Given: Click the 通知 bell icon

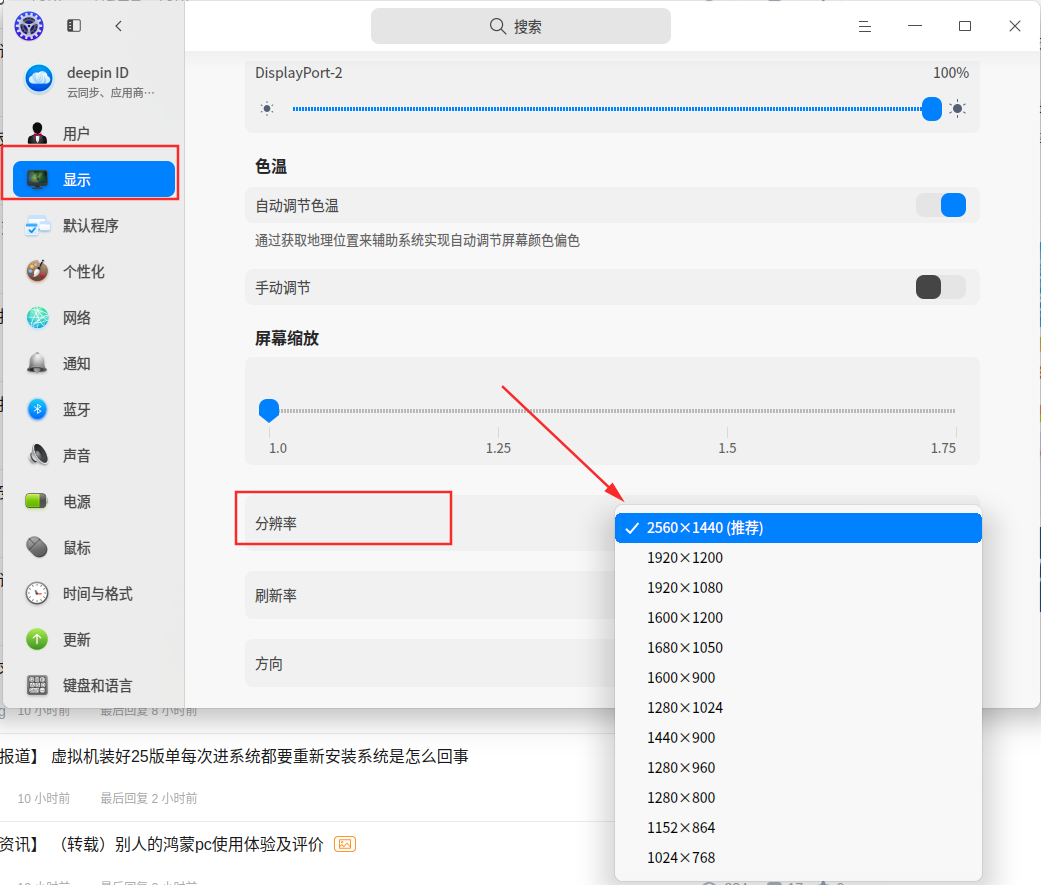Looking at the screenshot, I should (x=37, y=363).
